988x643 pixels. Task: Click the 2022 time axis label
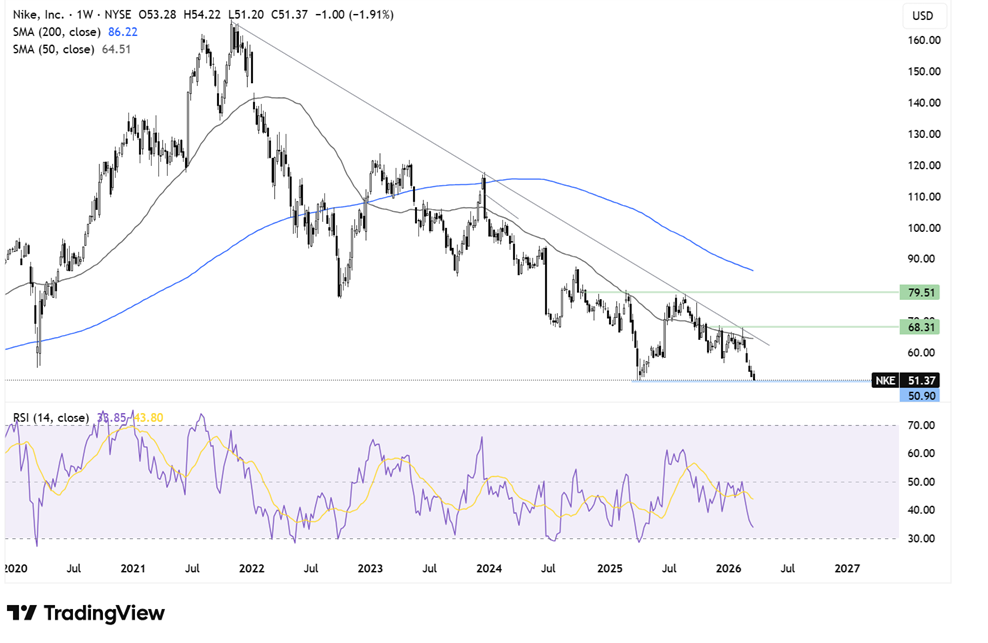click(251, 569)
